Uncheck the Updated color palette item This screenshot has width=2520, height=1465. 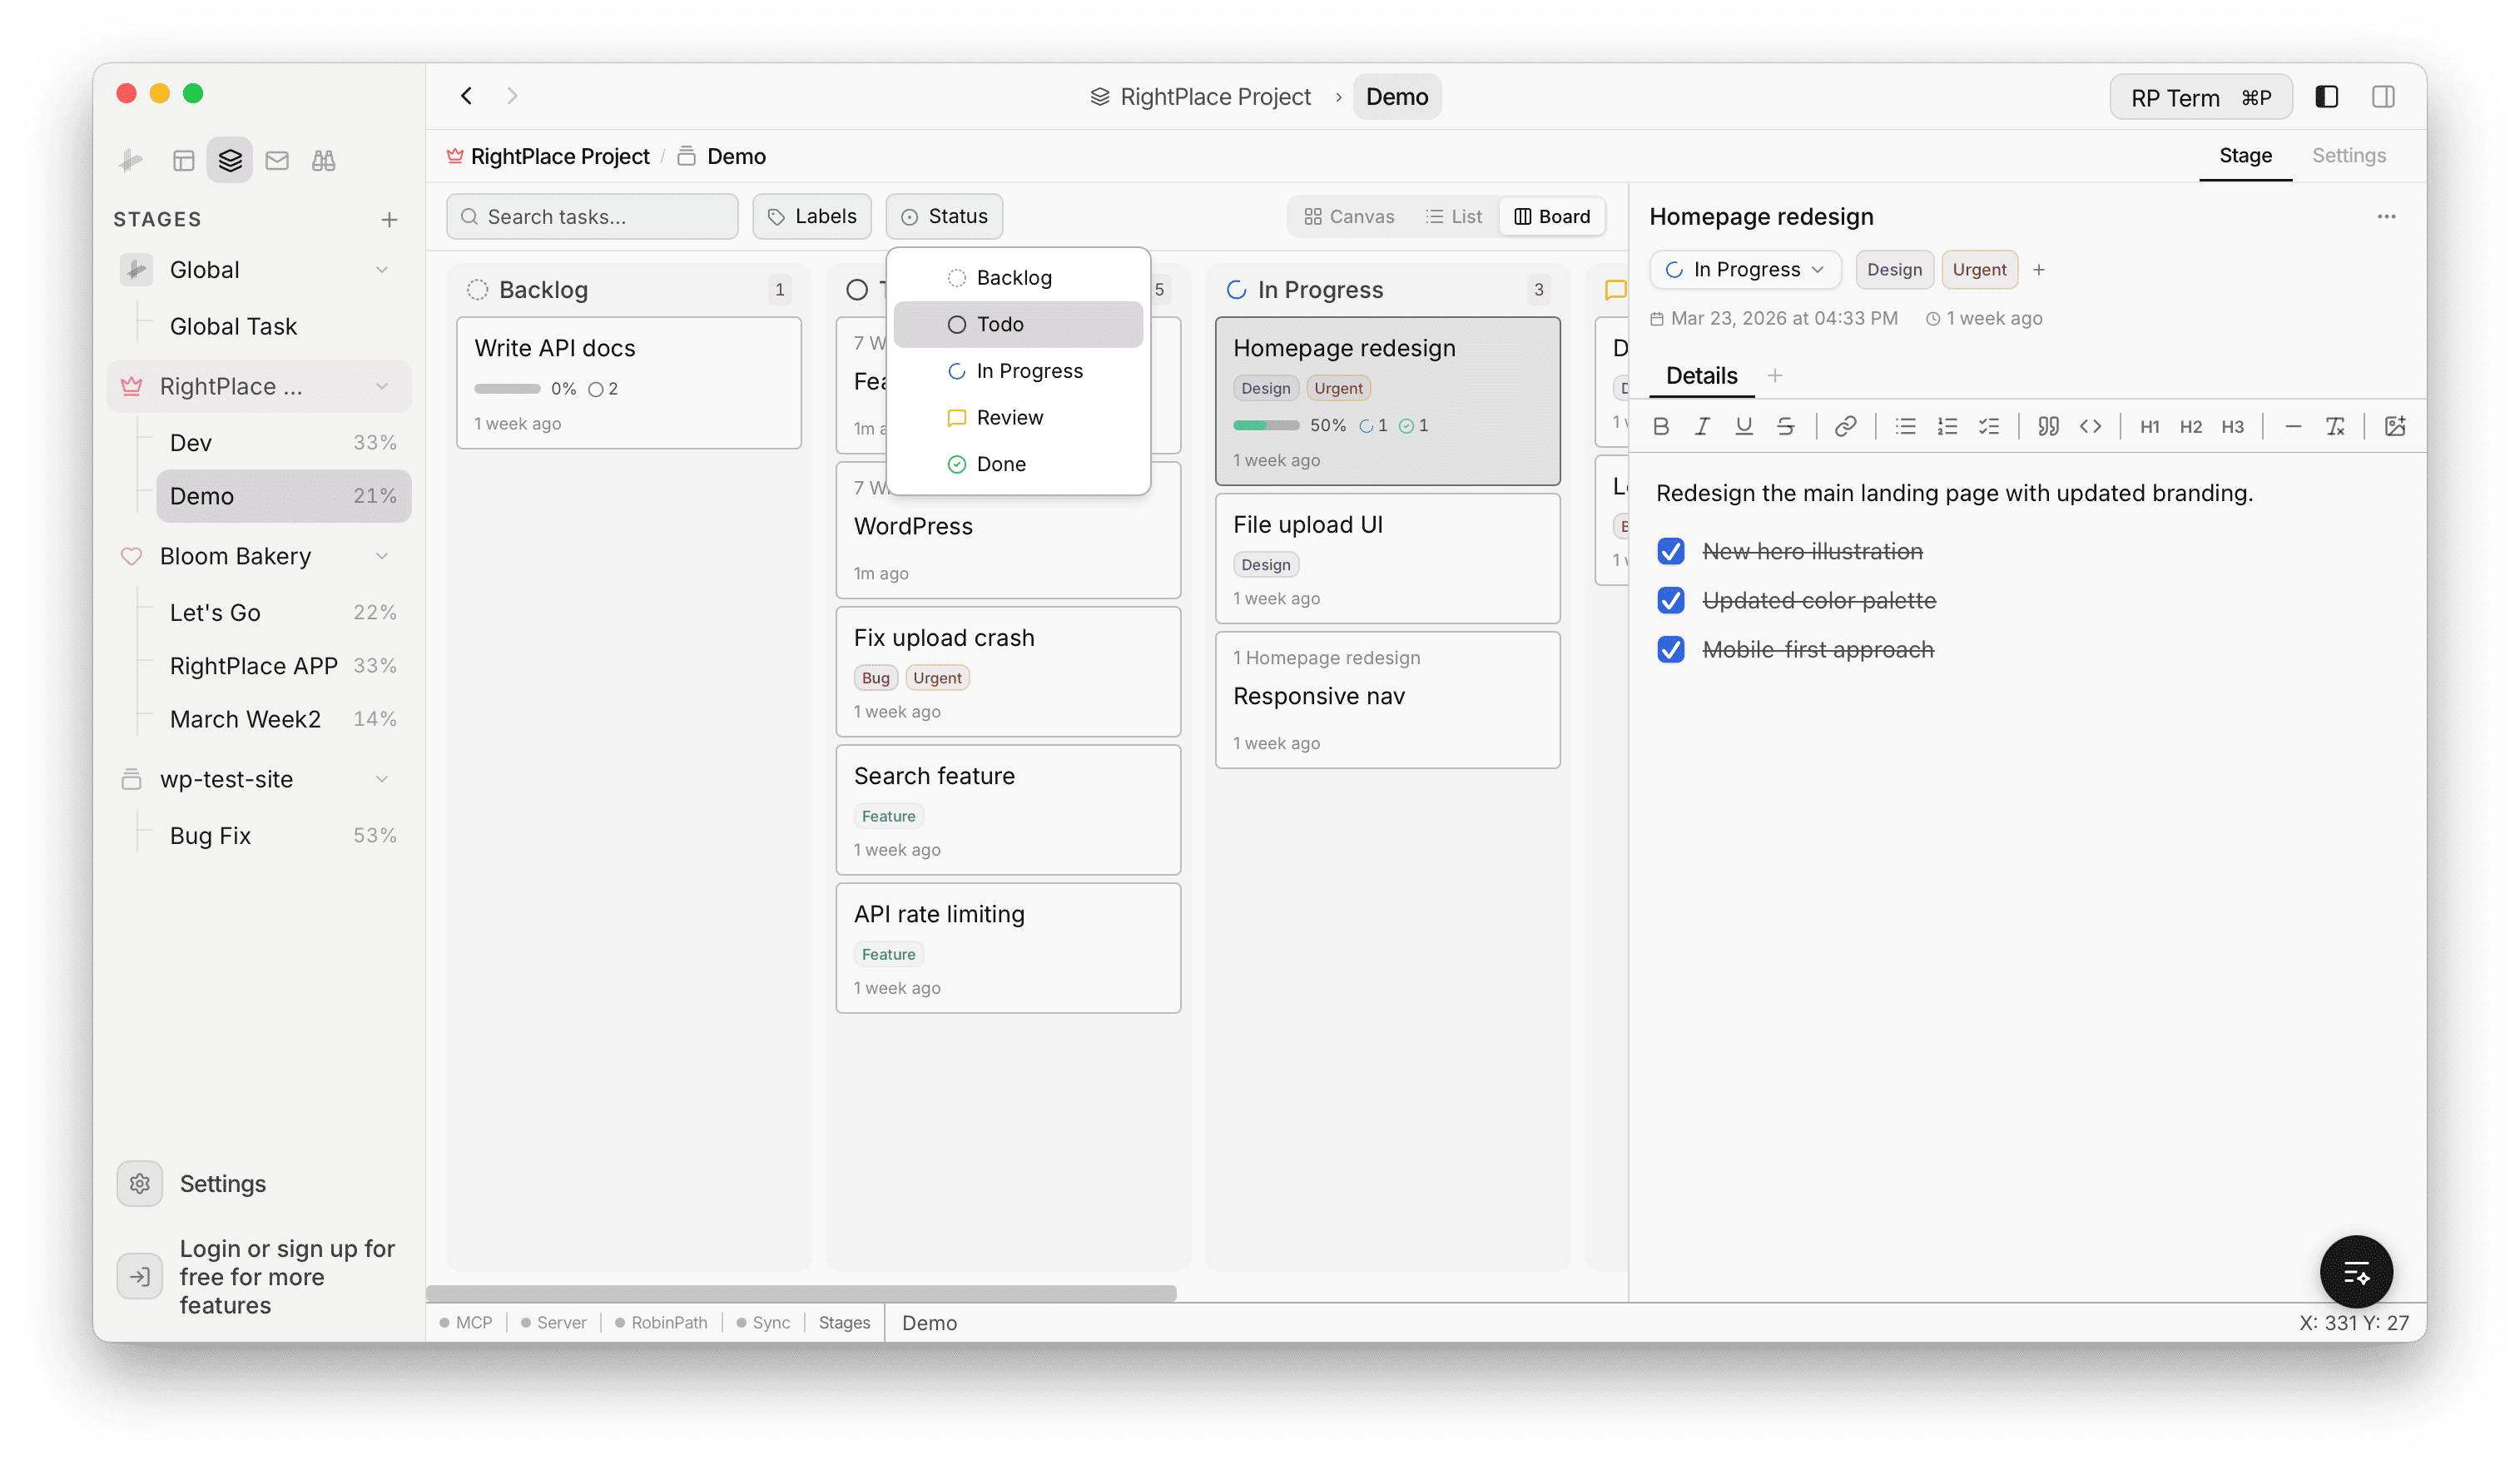[x=1671, y=600]
